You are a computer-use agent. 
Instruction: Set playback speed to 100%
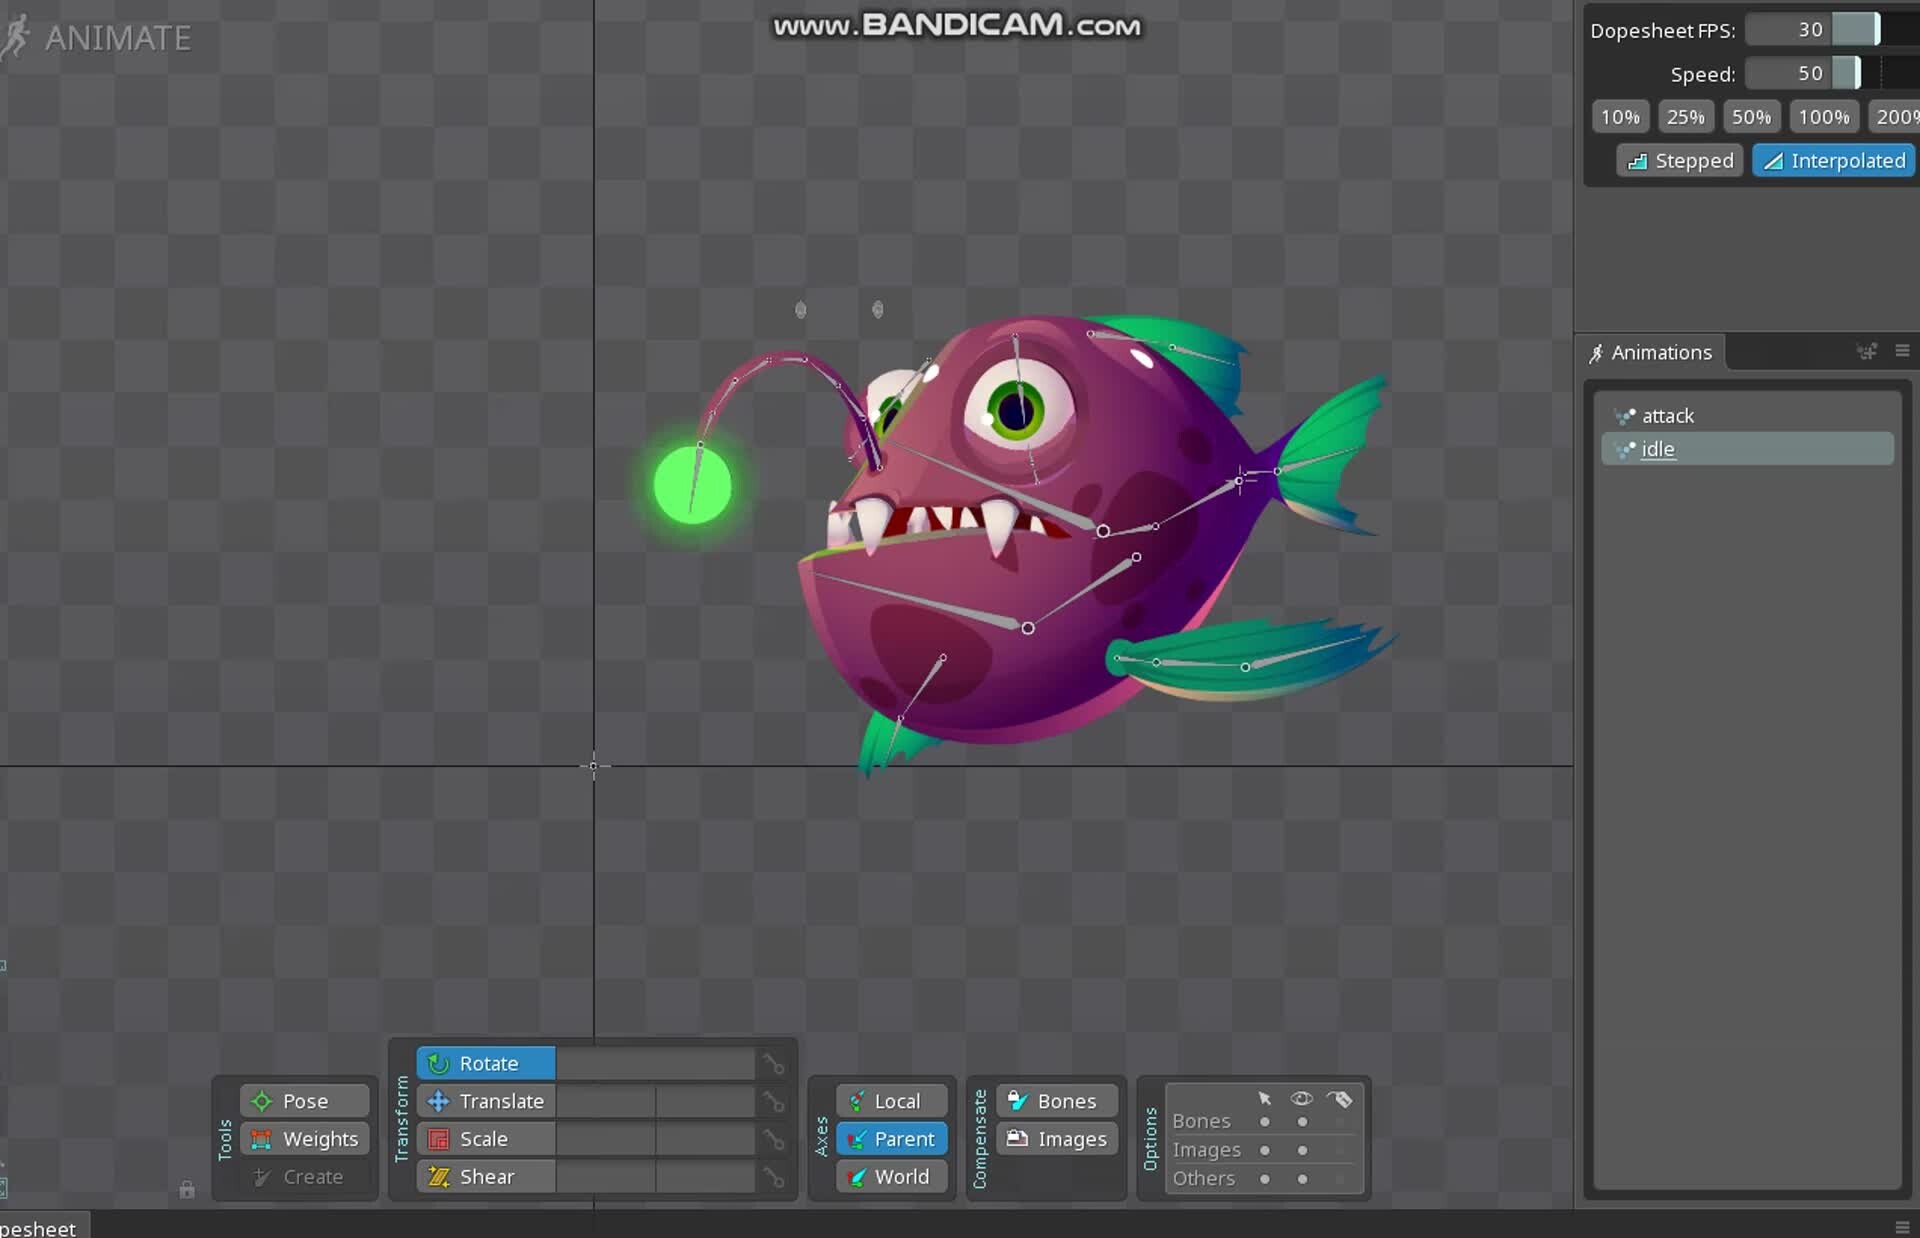1824,116
